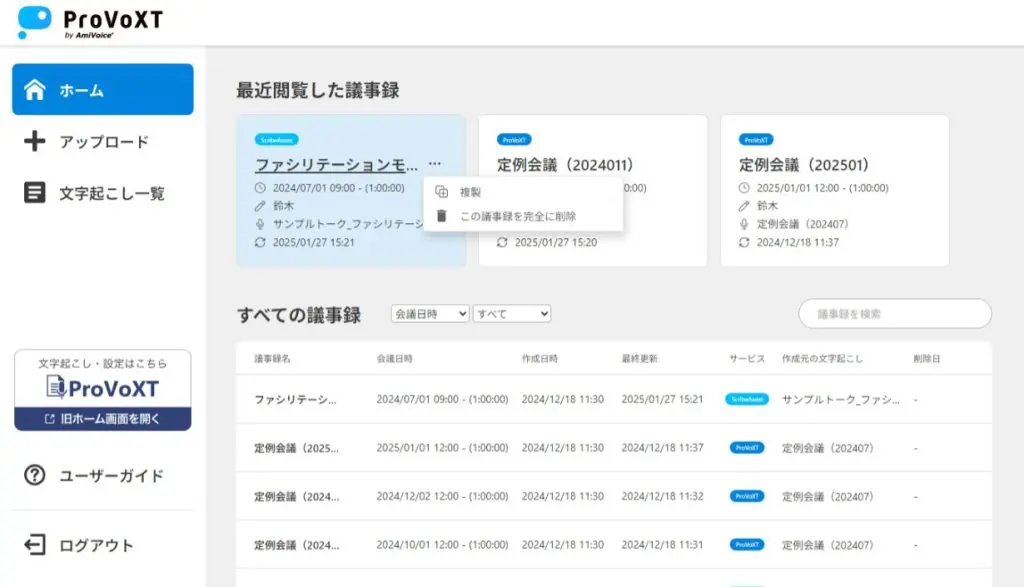The image size is (1024, 587).
Task: Open the ファシリテーションモ... card title
Action: pos(336,165)
